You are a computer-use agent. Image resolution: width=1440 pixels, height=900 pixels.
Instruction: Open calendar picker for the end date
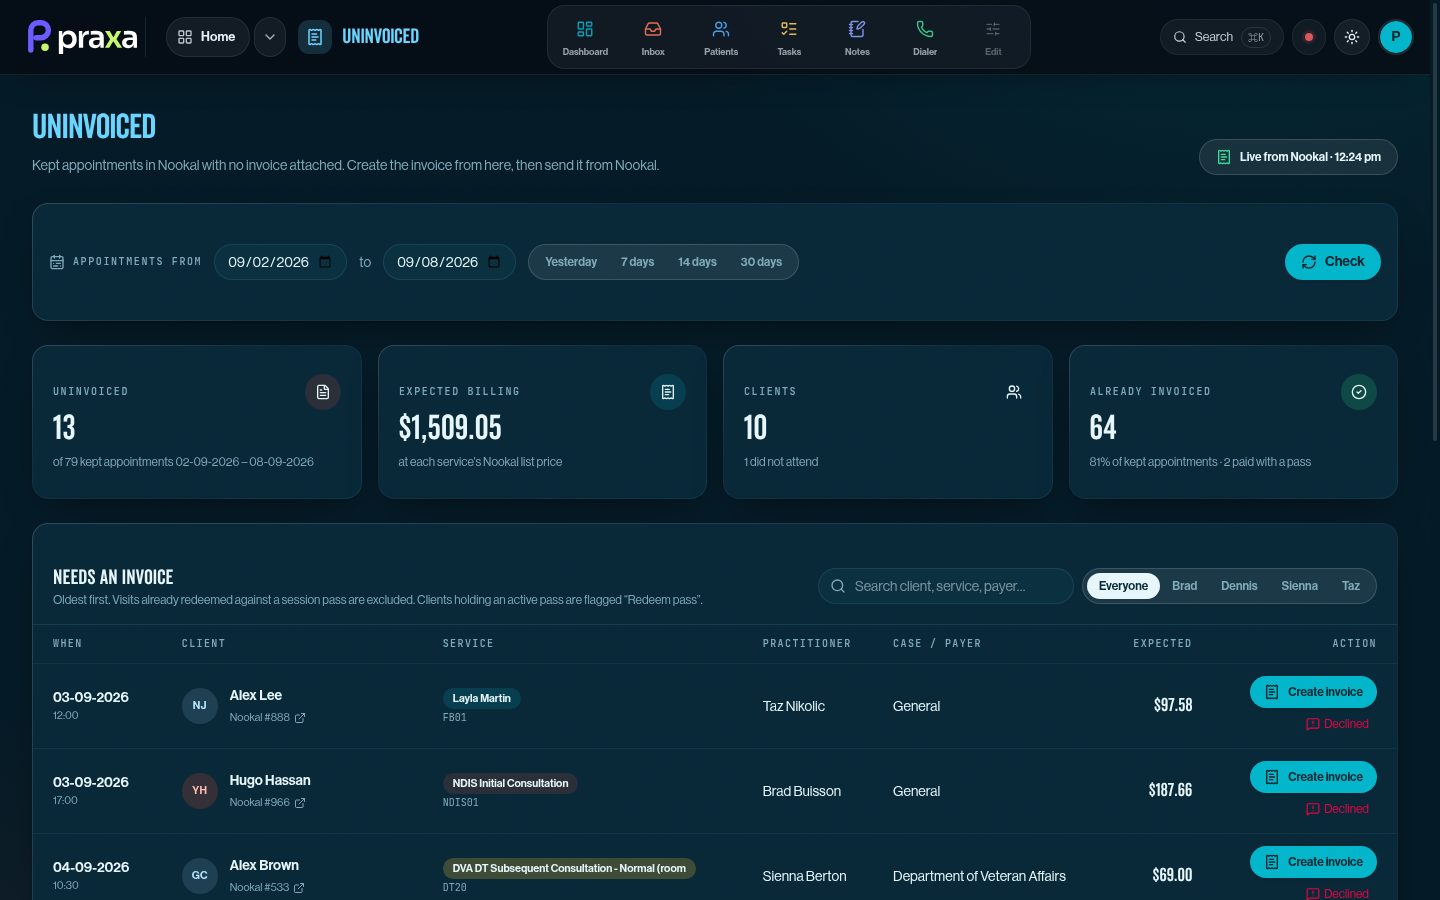click(494, 262)
